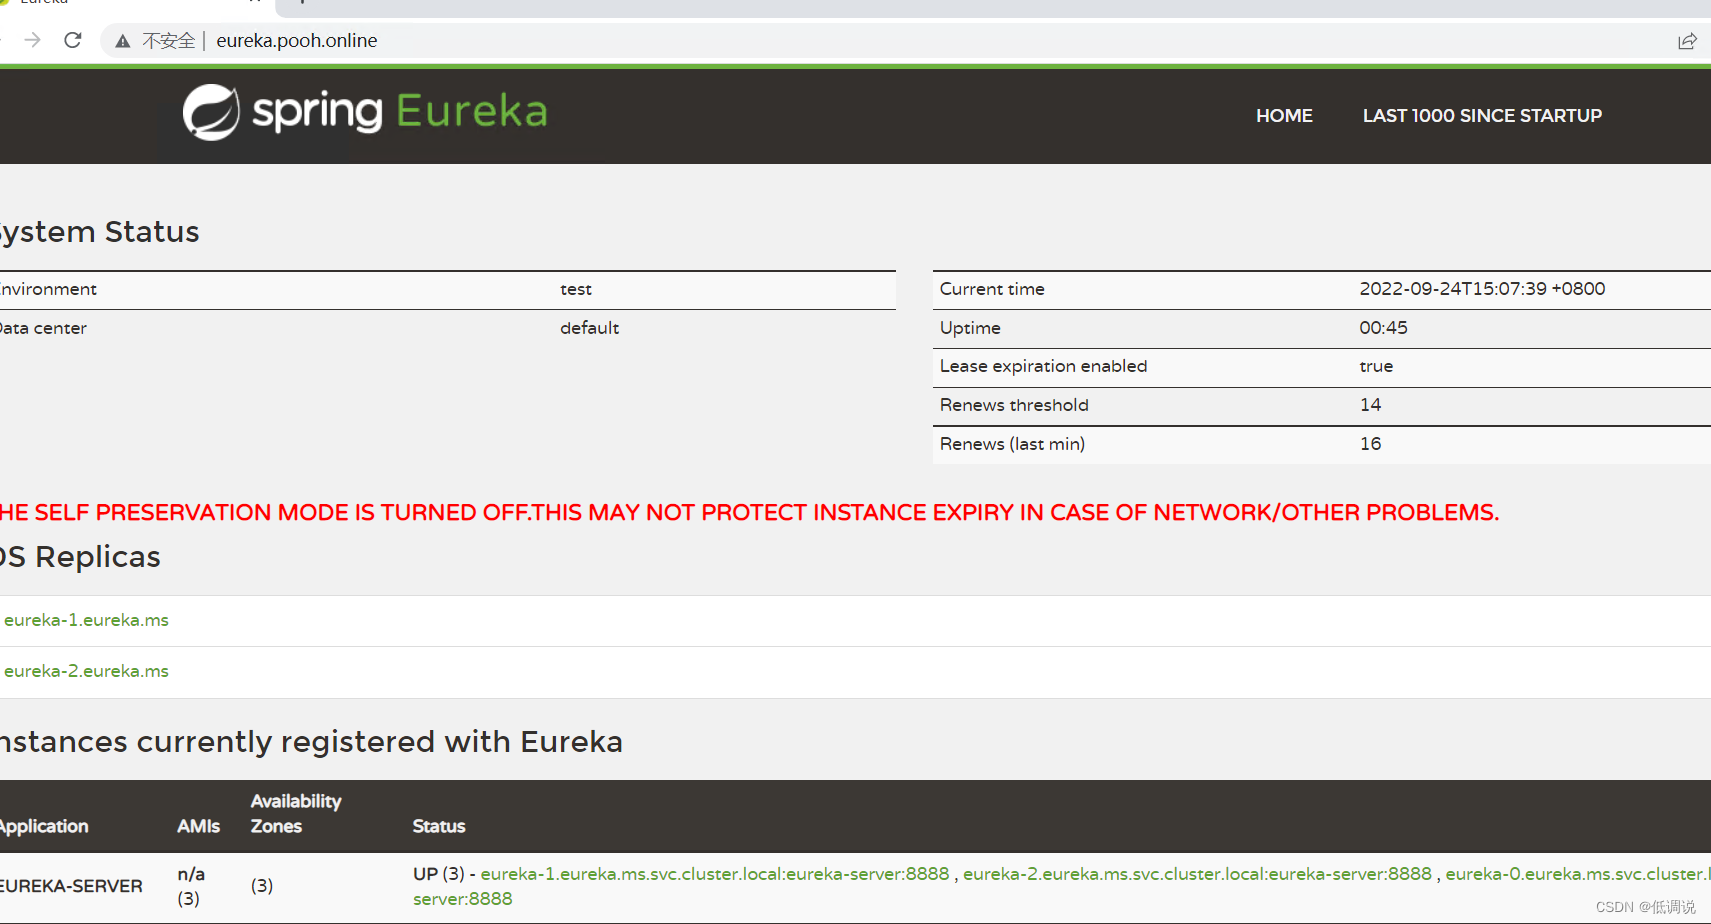Select the Uptime value 00:45
Screen dimensions: 1711x924
coord(1383,328)
